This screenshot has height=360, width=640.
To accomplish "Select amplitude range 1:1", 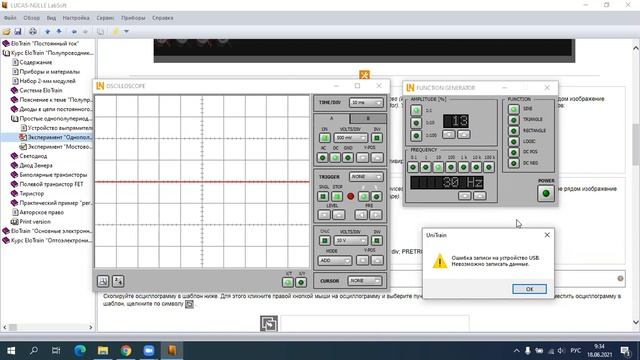I will point(416,110).
